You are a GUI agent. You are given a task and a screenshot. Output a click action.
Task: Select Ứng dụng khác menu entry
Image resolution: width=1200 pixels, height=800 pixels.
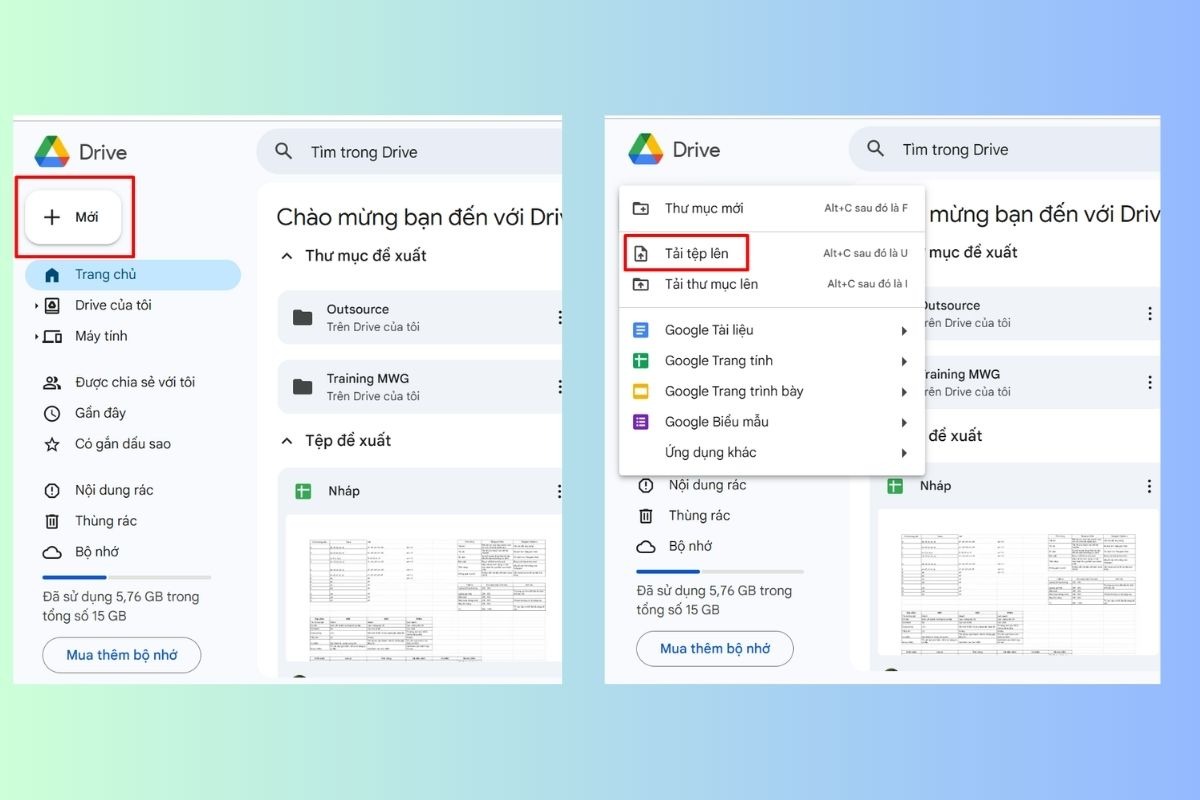[772, 453]
